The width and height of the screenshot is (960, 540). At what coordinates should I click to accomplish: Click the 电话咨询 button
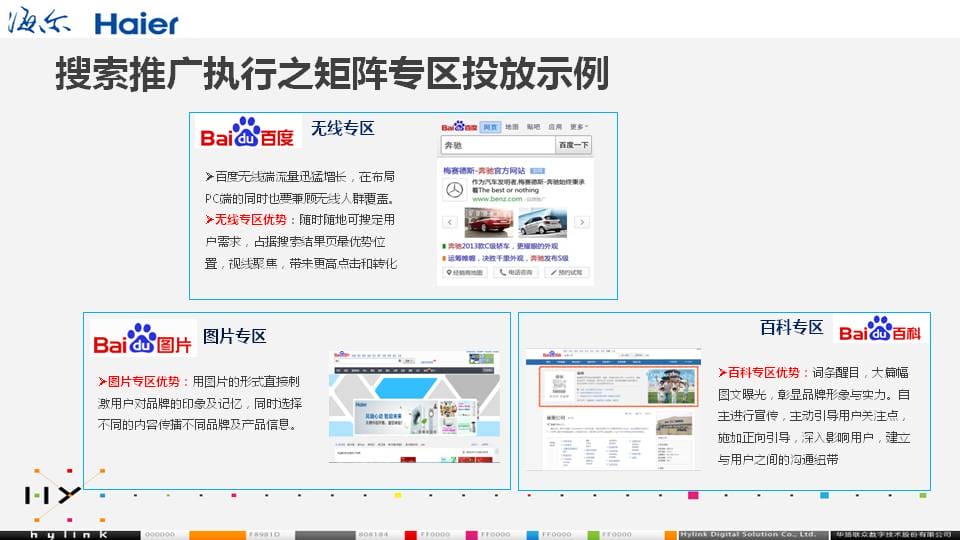517,272
